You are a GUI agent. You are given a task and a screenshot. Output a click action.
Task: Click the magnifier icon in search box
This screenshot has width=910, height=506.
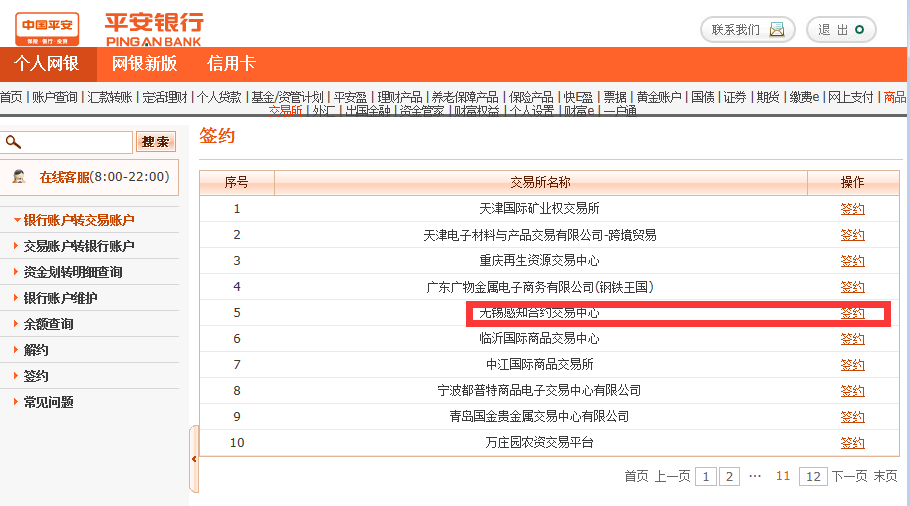(13, 142)
